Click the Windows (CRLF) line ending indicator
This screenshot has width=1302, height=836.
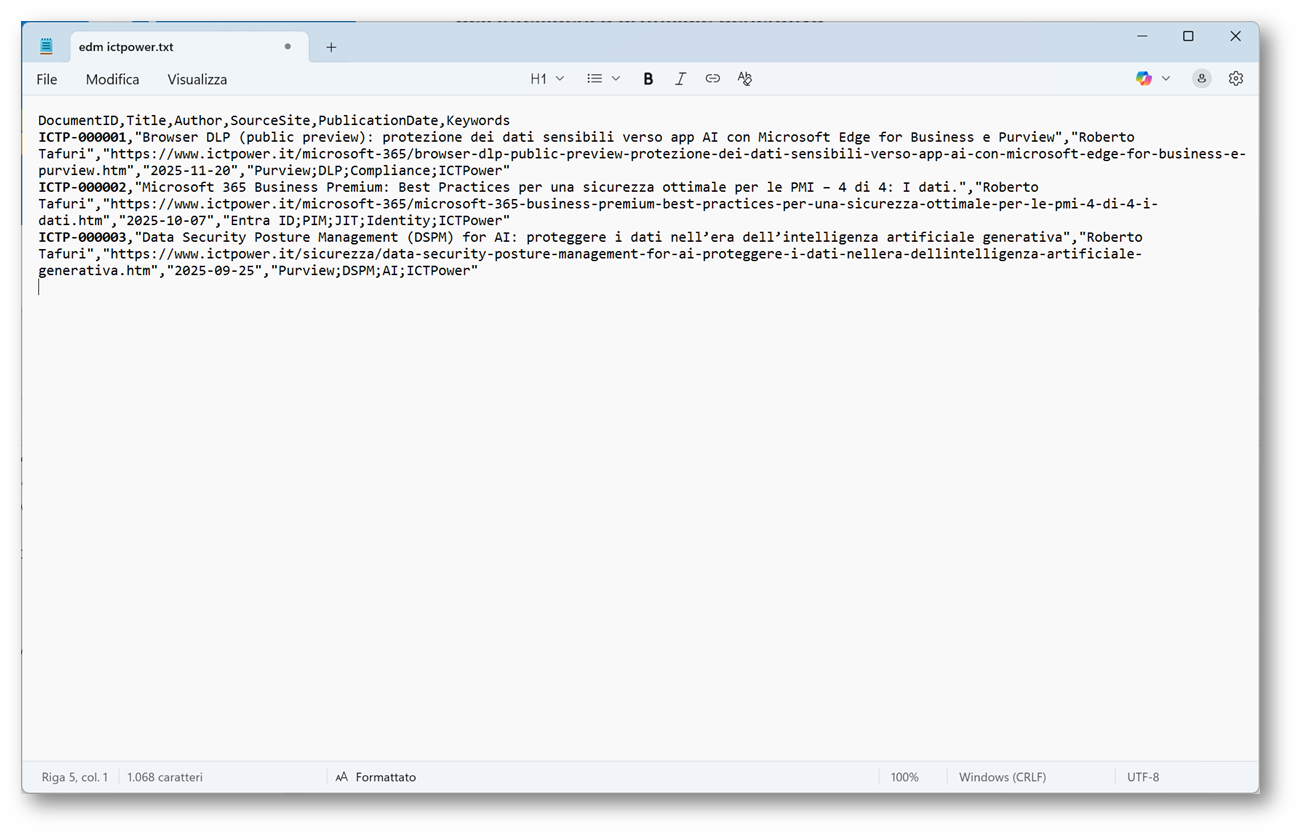(1002, 777)
